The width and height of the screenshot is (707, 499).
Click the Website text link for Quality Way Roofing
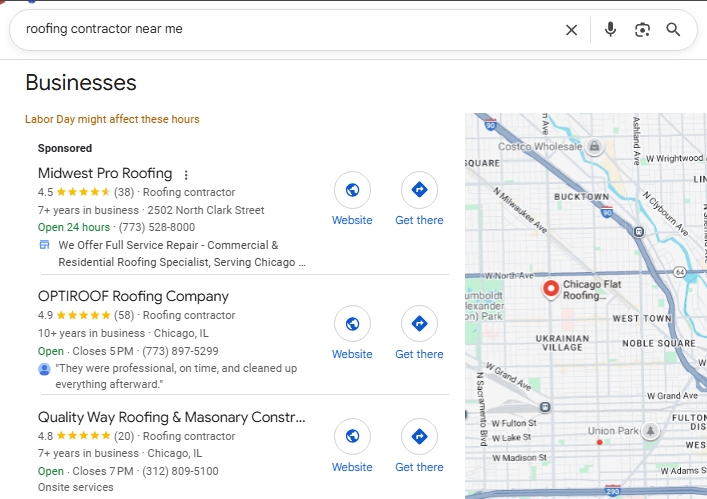352,467
